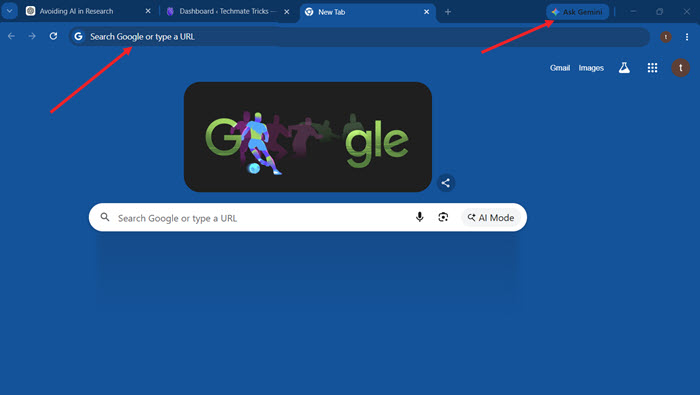This screenshot has width=700, height=395.
Task: Click the Avoiding AI in Research tab favicon
Action: tap(30, 11)
